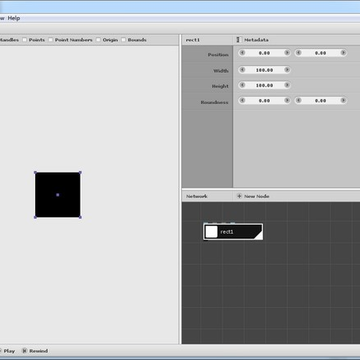Enable the Points checkbox

click(24, 40)
